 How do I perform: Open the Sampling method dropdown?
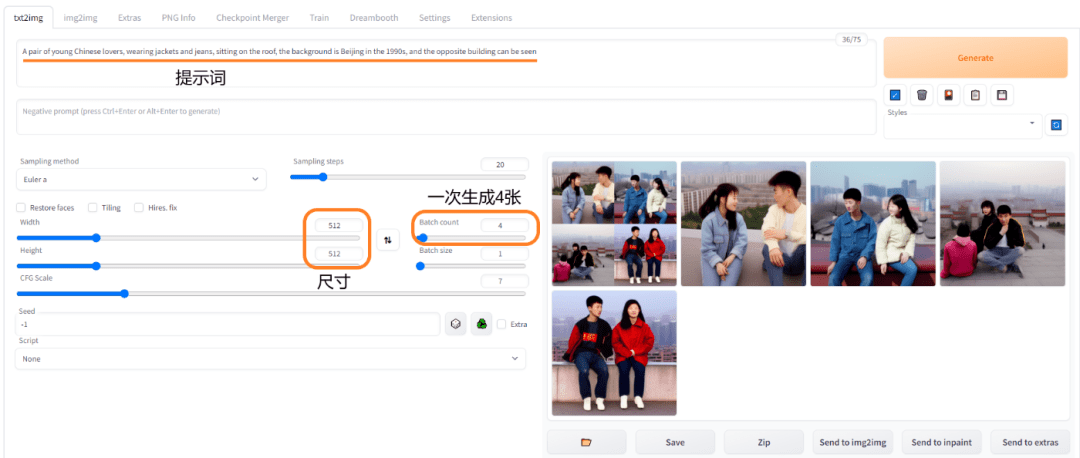[141, 180]
